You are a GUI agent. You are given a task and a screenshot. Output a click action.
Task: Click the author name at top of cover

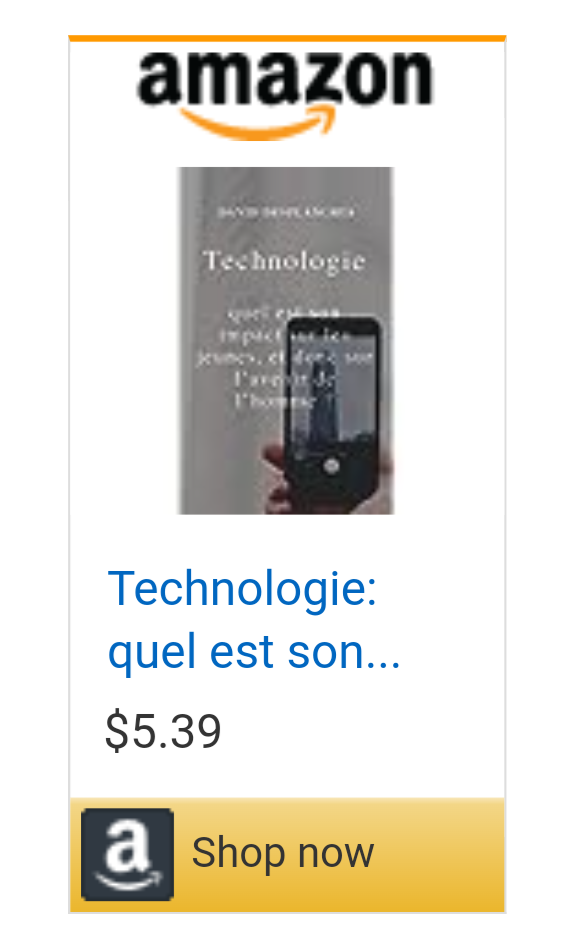click(286, 212)
